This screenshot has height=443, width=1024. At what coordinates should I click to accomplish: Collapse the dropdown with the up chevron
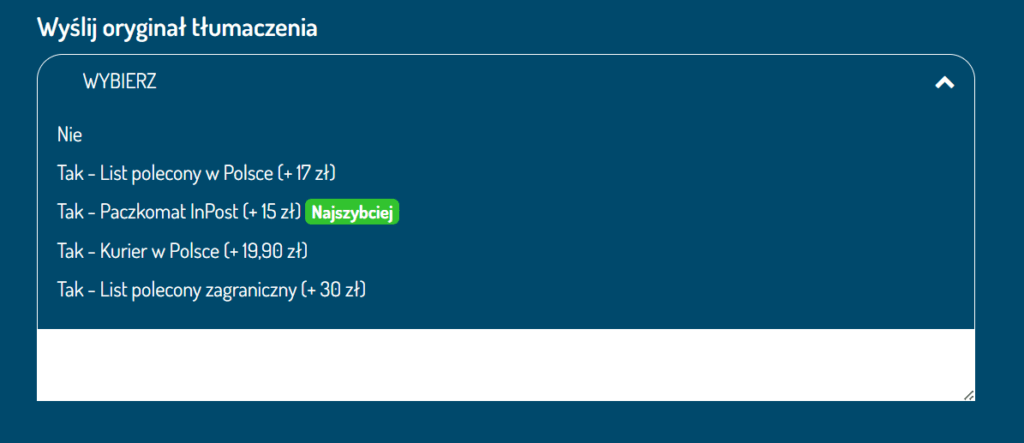944,83
